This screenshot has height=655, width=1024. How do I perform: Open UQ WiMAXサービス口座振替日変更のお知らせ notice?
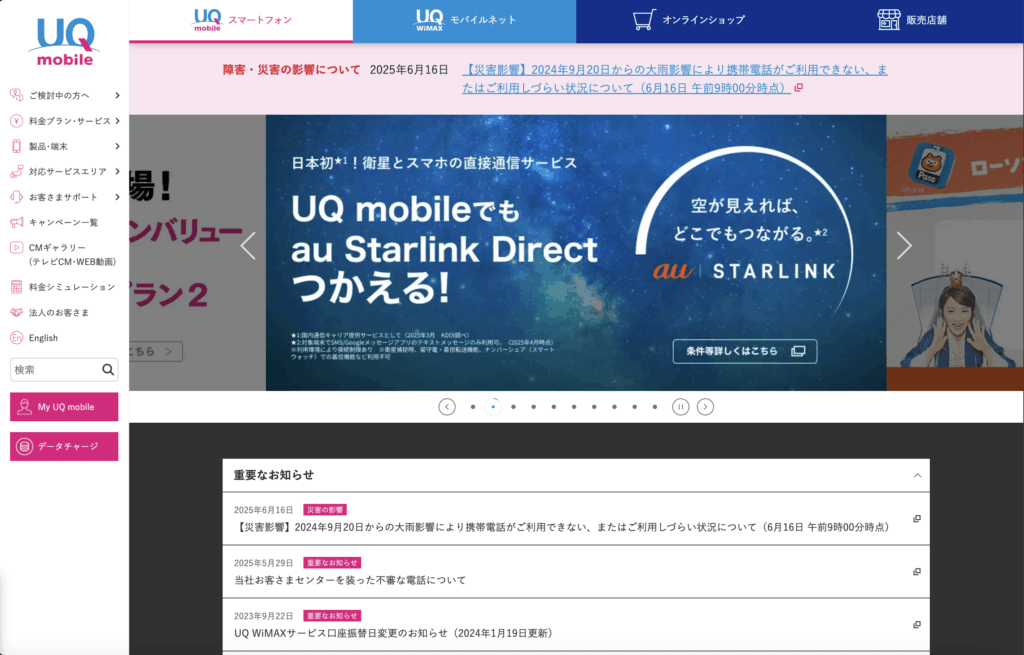click(x=395, y=633)
